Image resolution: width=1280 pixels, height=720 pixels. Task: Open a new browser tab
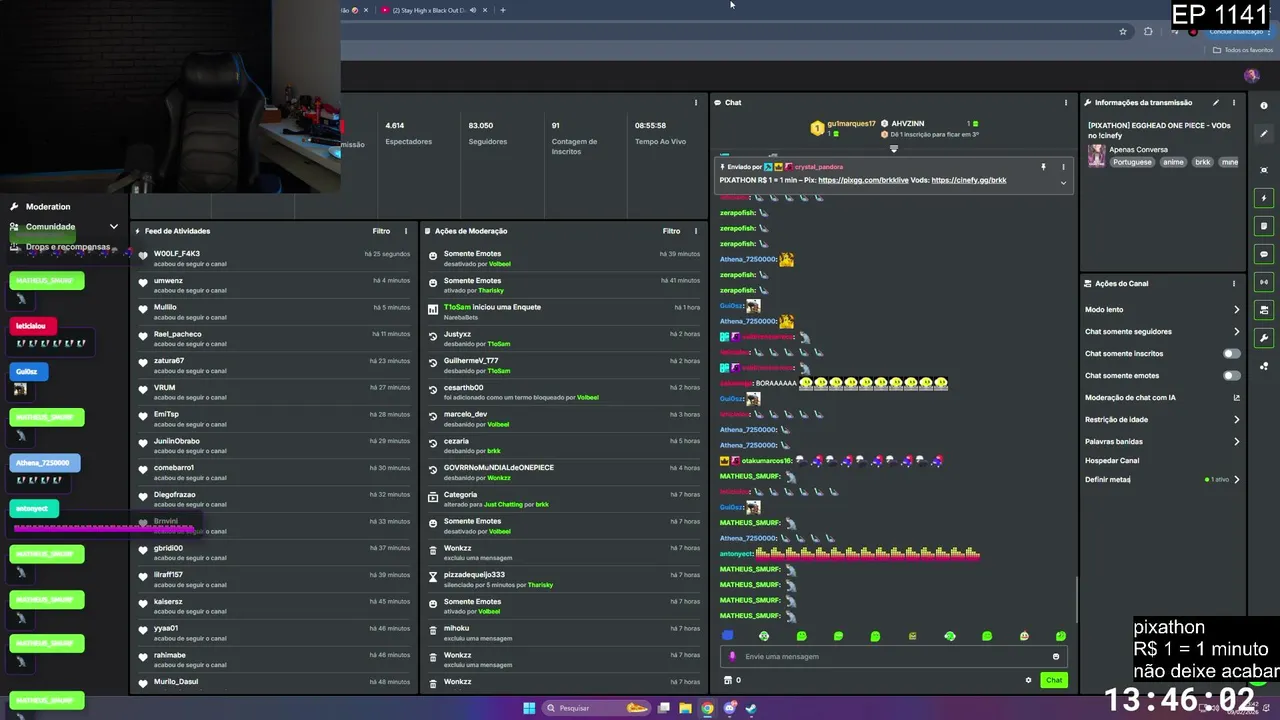[x=503, y=10]
